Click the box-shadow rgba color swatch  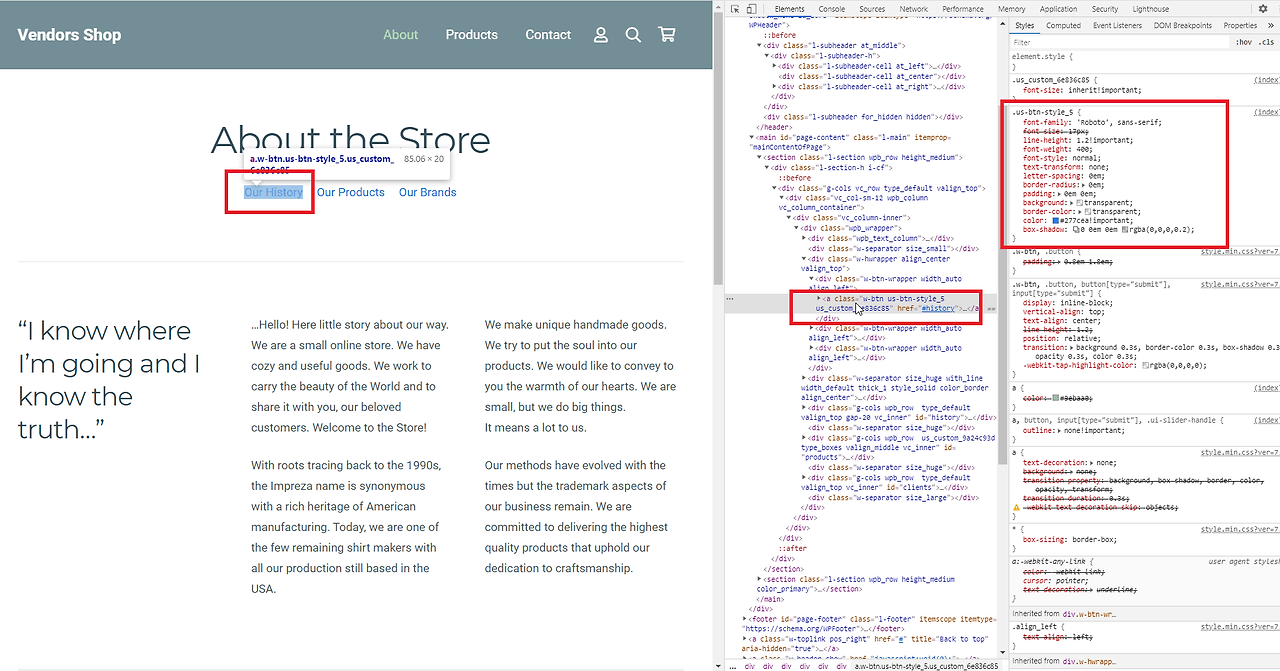point(1125,229)
